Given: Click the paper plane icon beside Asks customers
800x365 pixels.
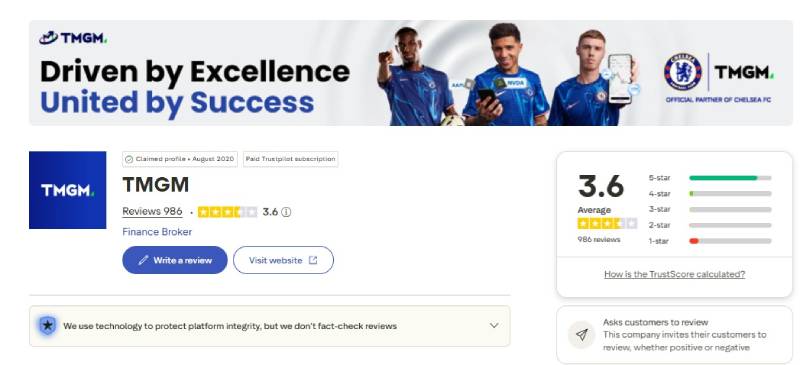Looking at the screenshot, I should [x=582, y=335].
